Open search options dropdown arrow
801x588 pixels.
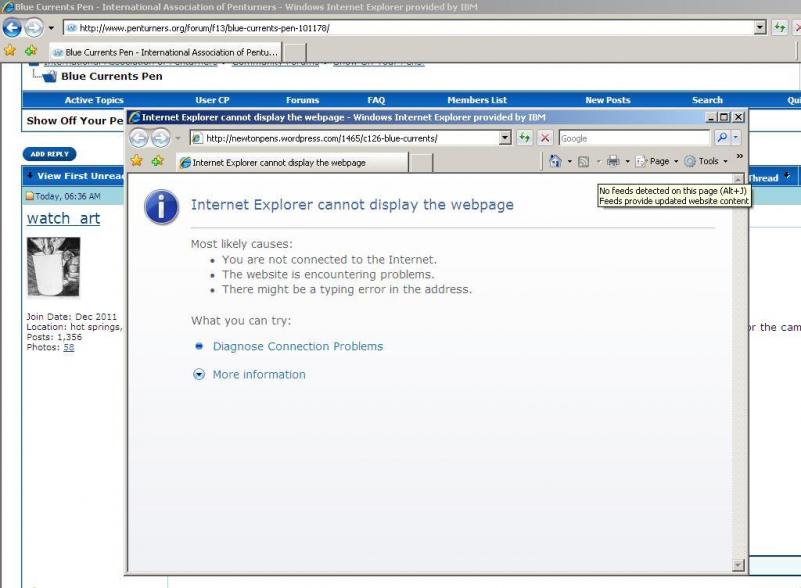coord(736,137)
